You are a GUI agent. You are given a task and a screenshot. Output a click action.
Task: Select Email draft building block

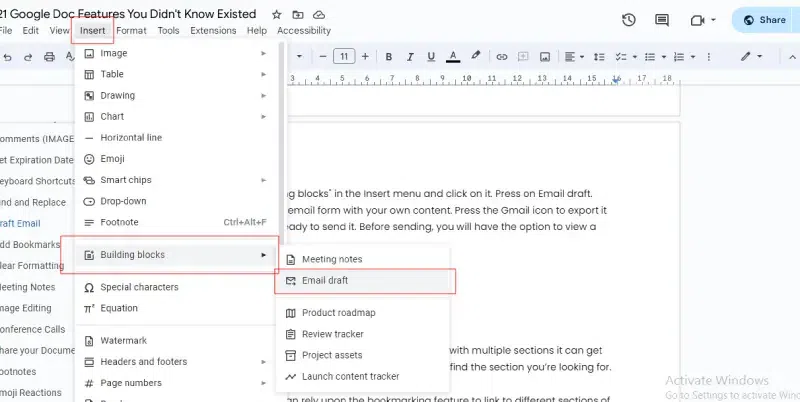click(363, 281)
